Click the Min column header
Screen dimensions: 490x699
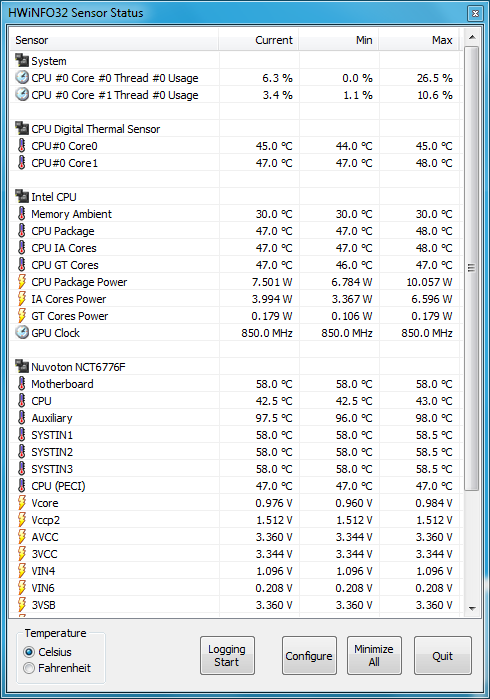coord(339,40)
